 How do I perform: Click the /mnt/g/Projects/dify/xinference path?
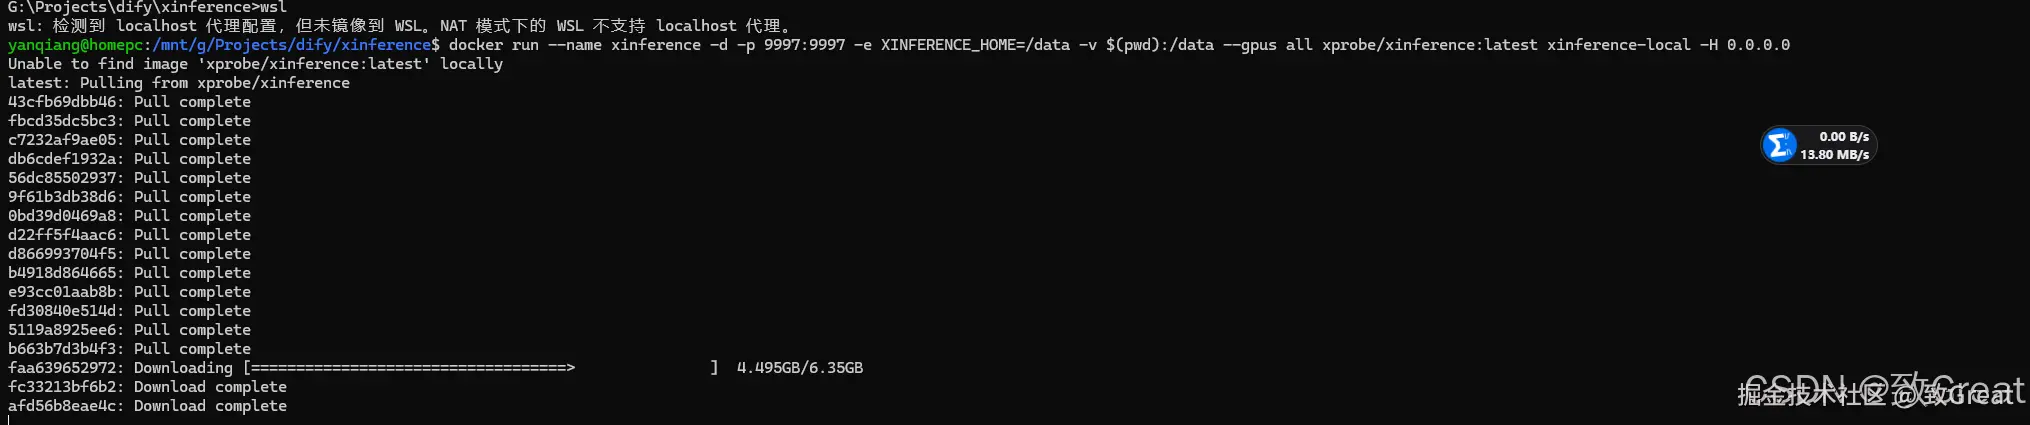click(x=292, y=45)
